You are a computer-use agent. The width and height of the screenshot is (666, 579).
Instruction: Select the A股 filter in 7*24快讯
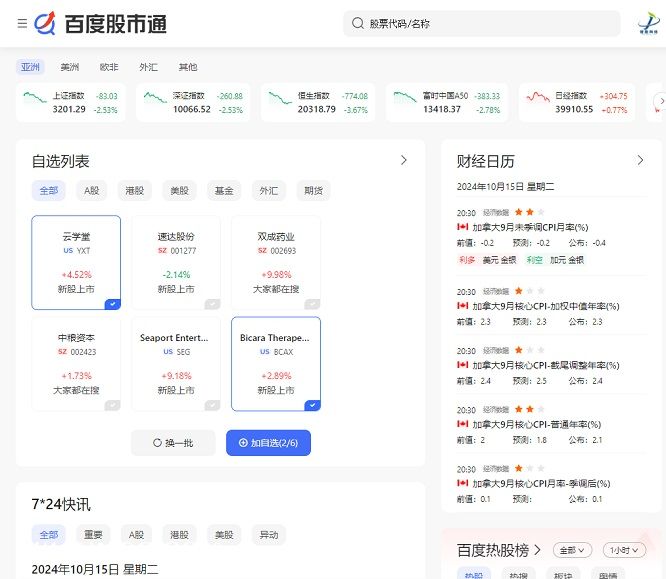pyautogui.click(x=136, y=535)
